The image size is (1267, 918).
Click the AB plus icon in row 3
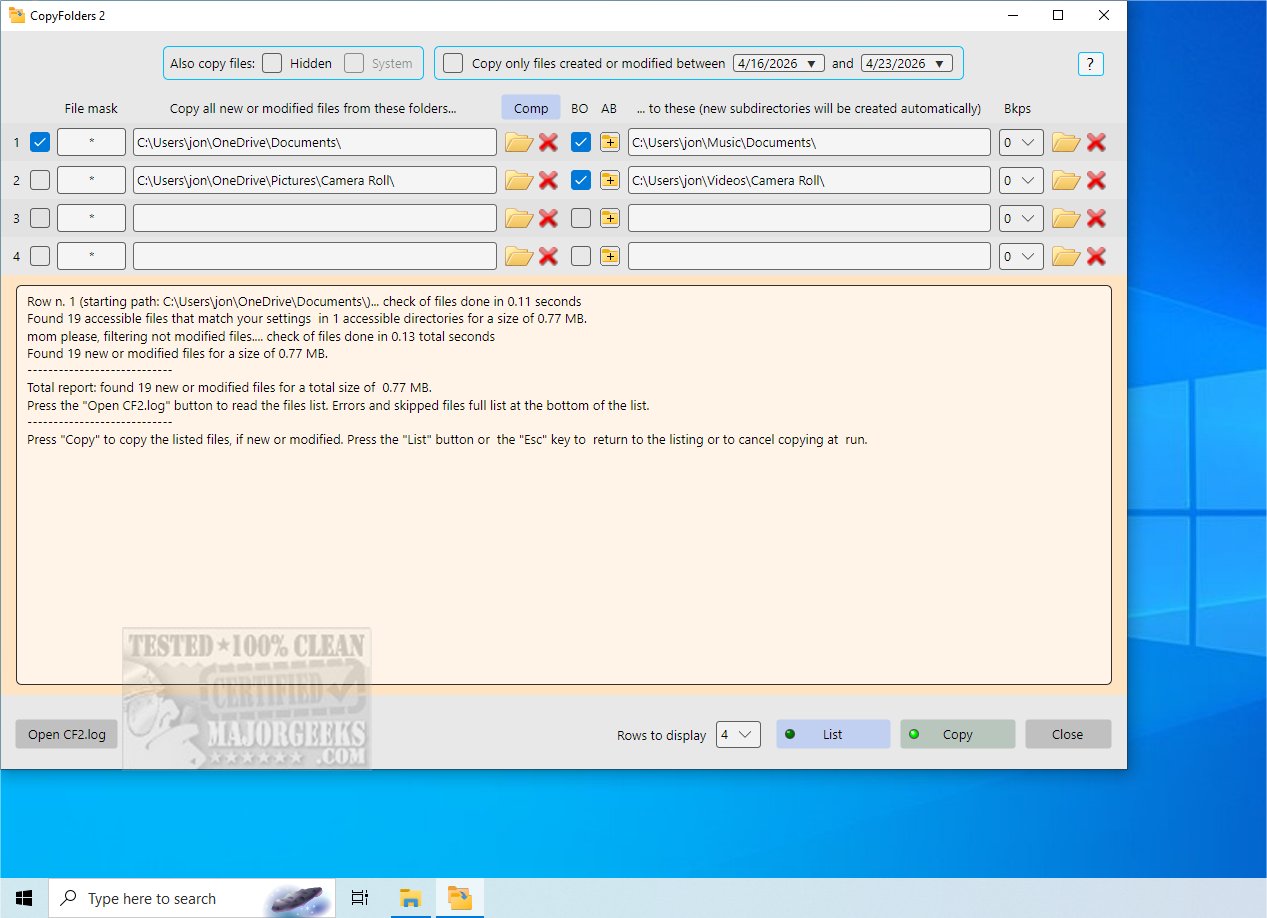click(x=610, y=218)
